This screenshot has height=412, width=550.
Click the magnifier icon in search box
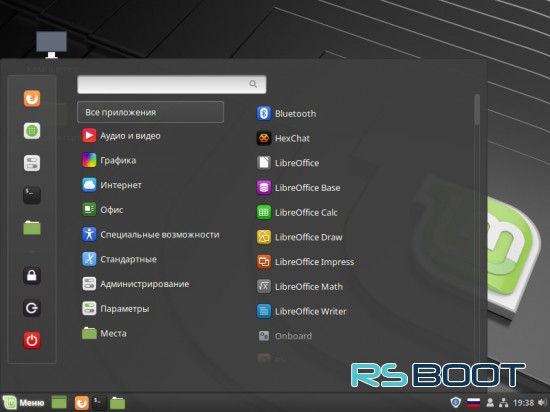pos(253,84)
